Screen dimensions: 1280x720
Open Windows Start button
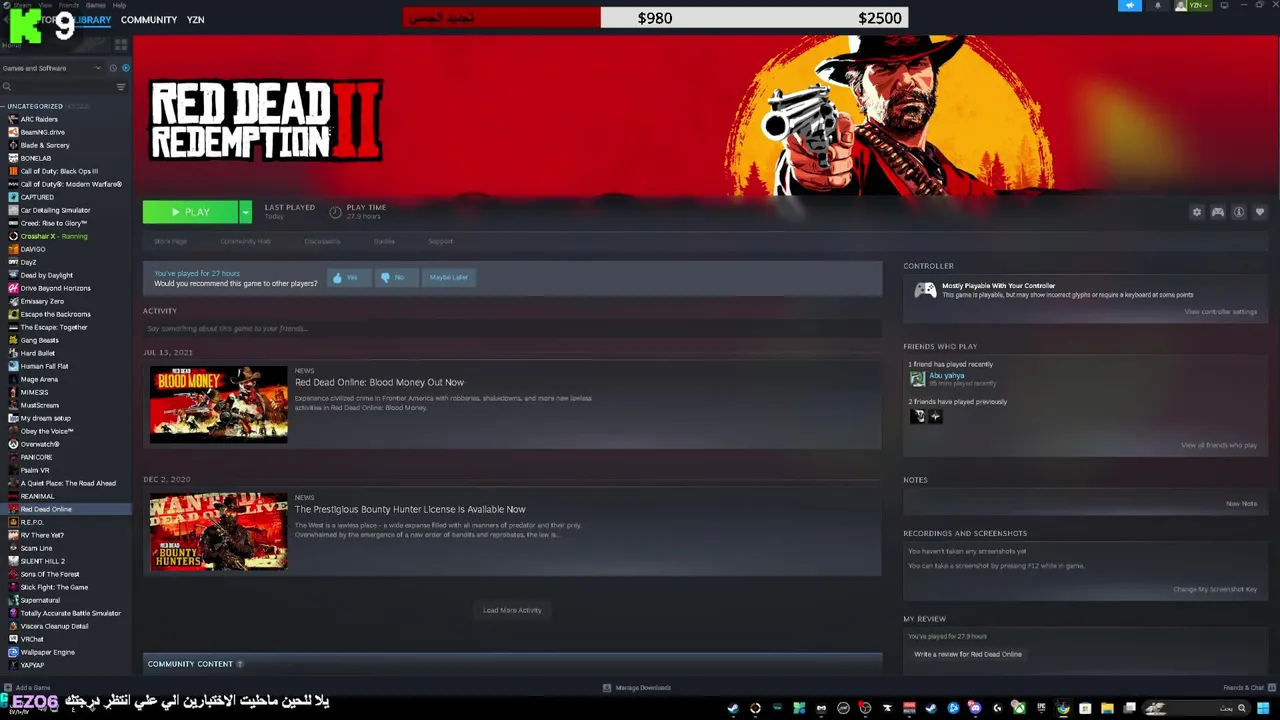[1263, 708]
